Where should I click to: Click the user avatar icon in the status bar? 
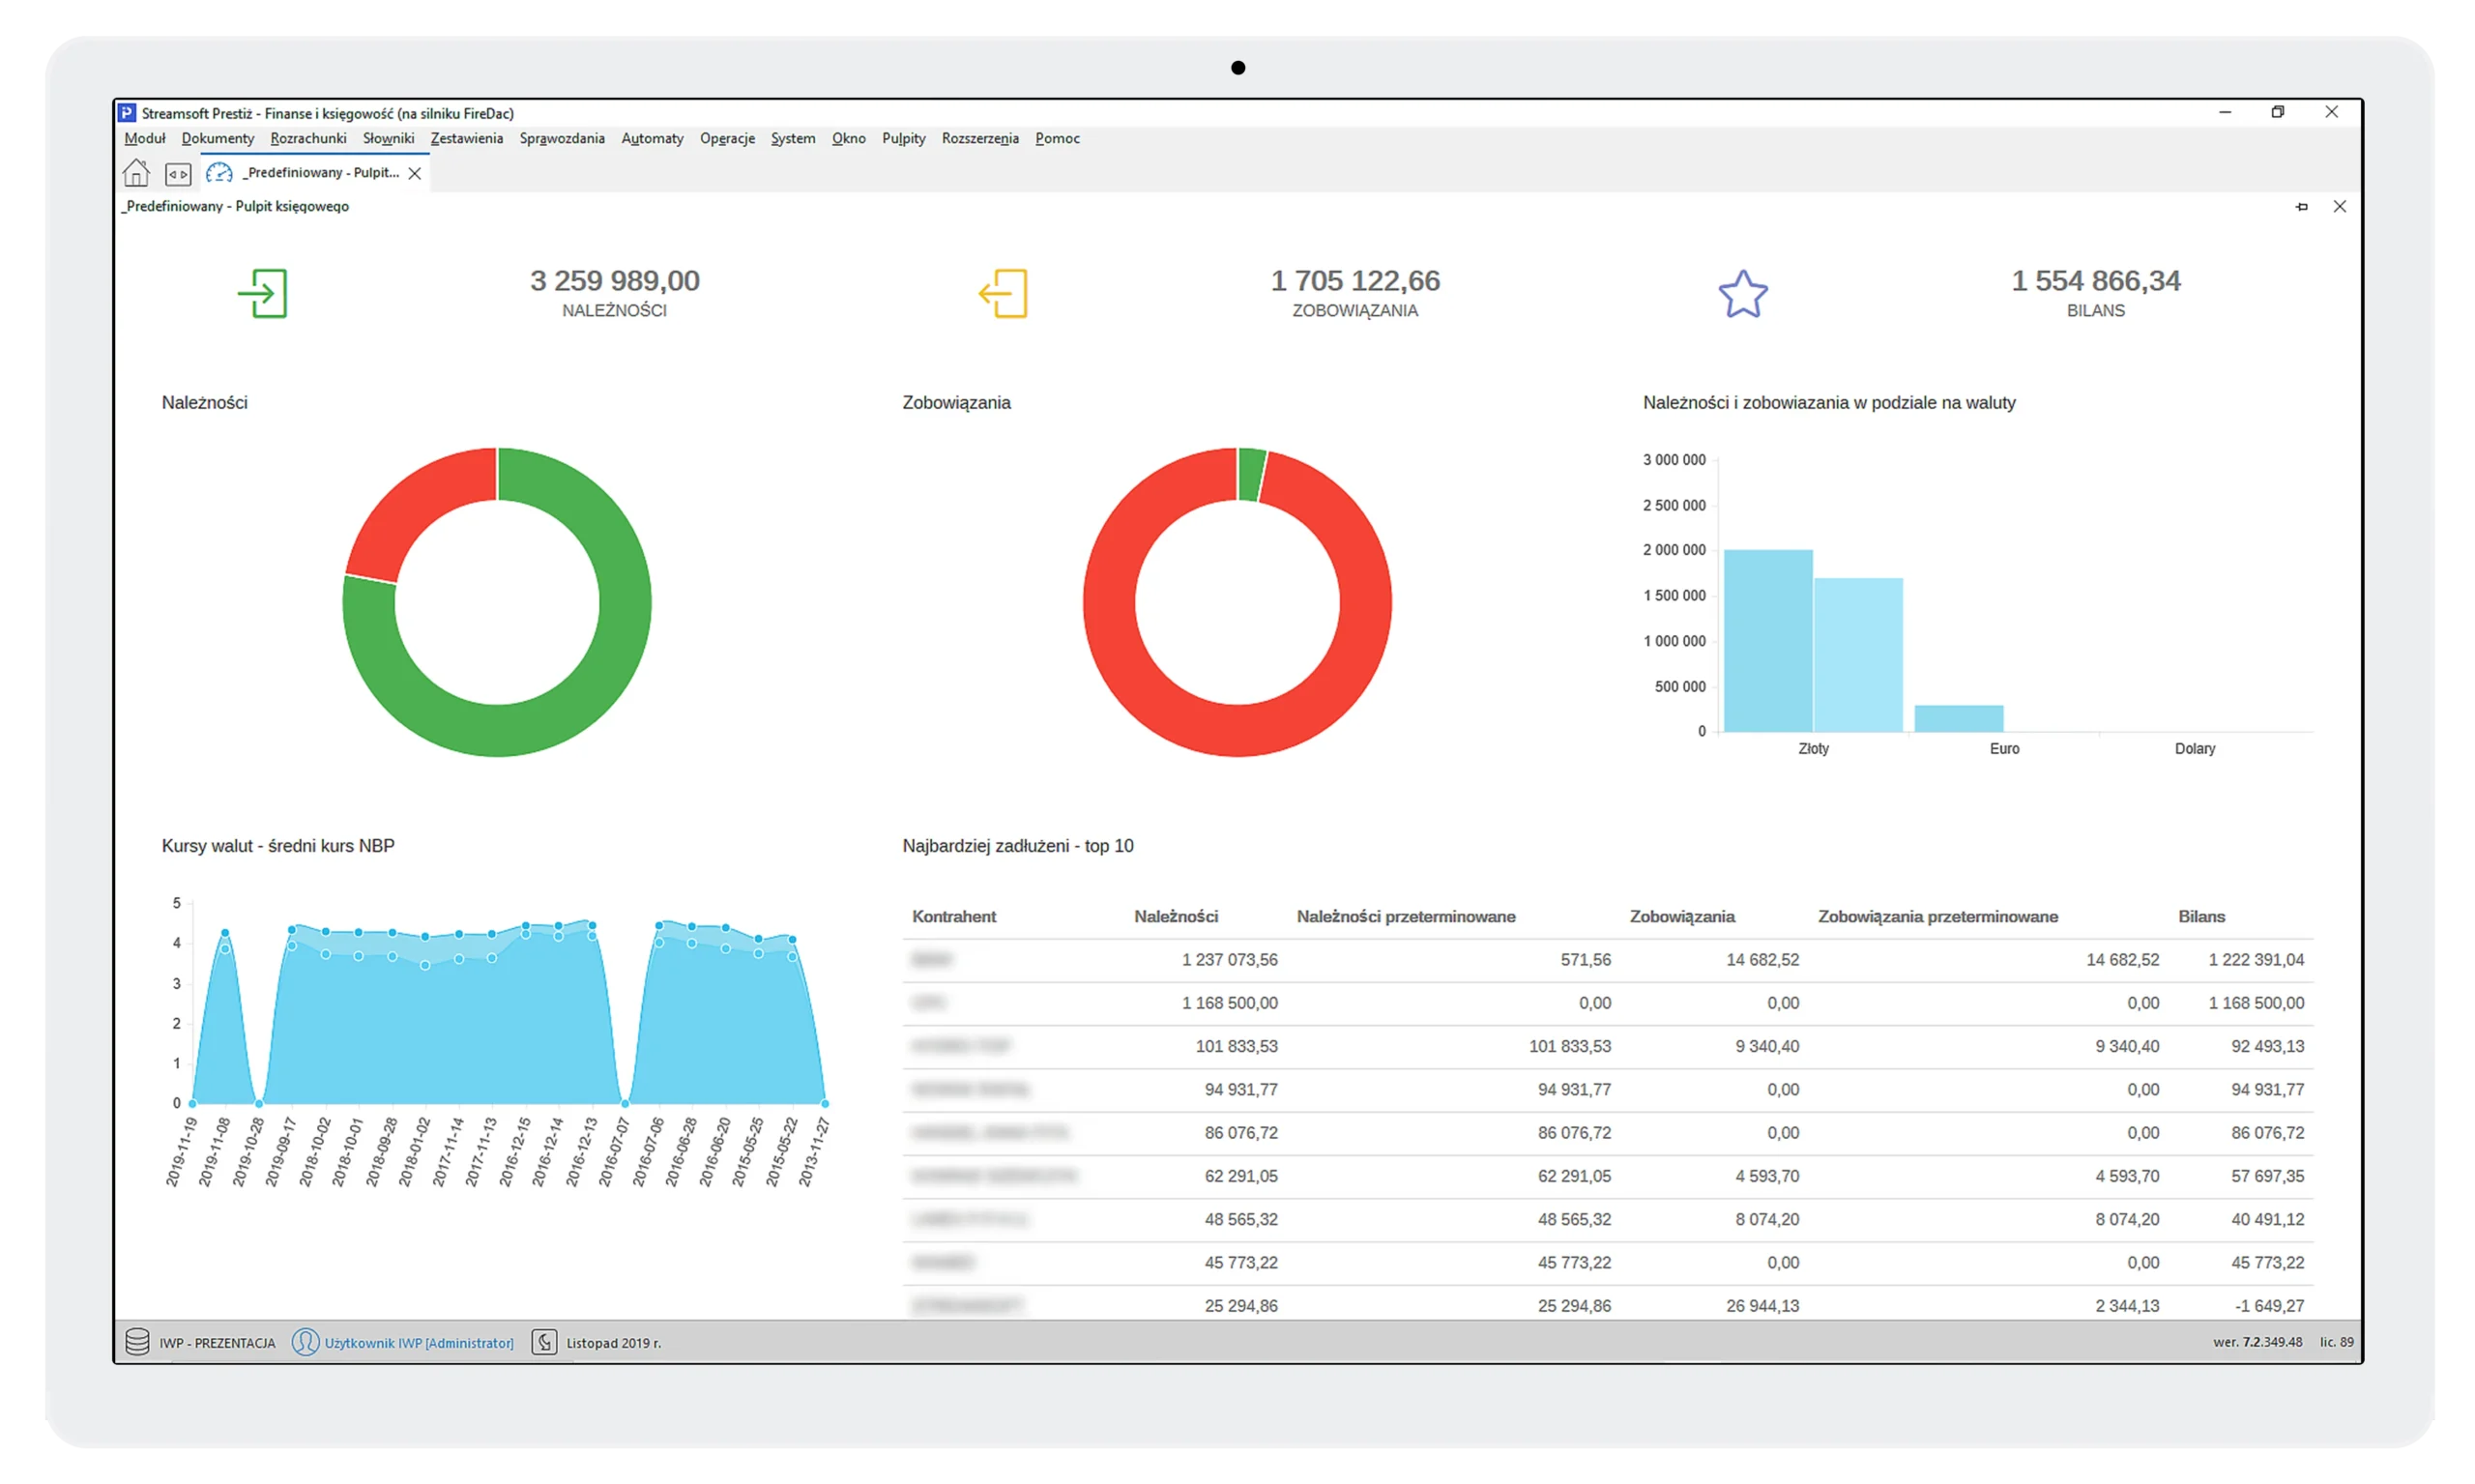pyautogui.click(x=305, y=1342)
